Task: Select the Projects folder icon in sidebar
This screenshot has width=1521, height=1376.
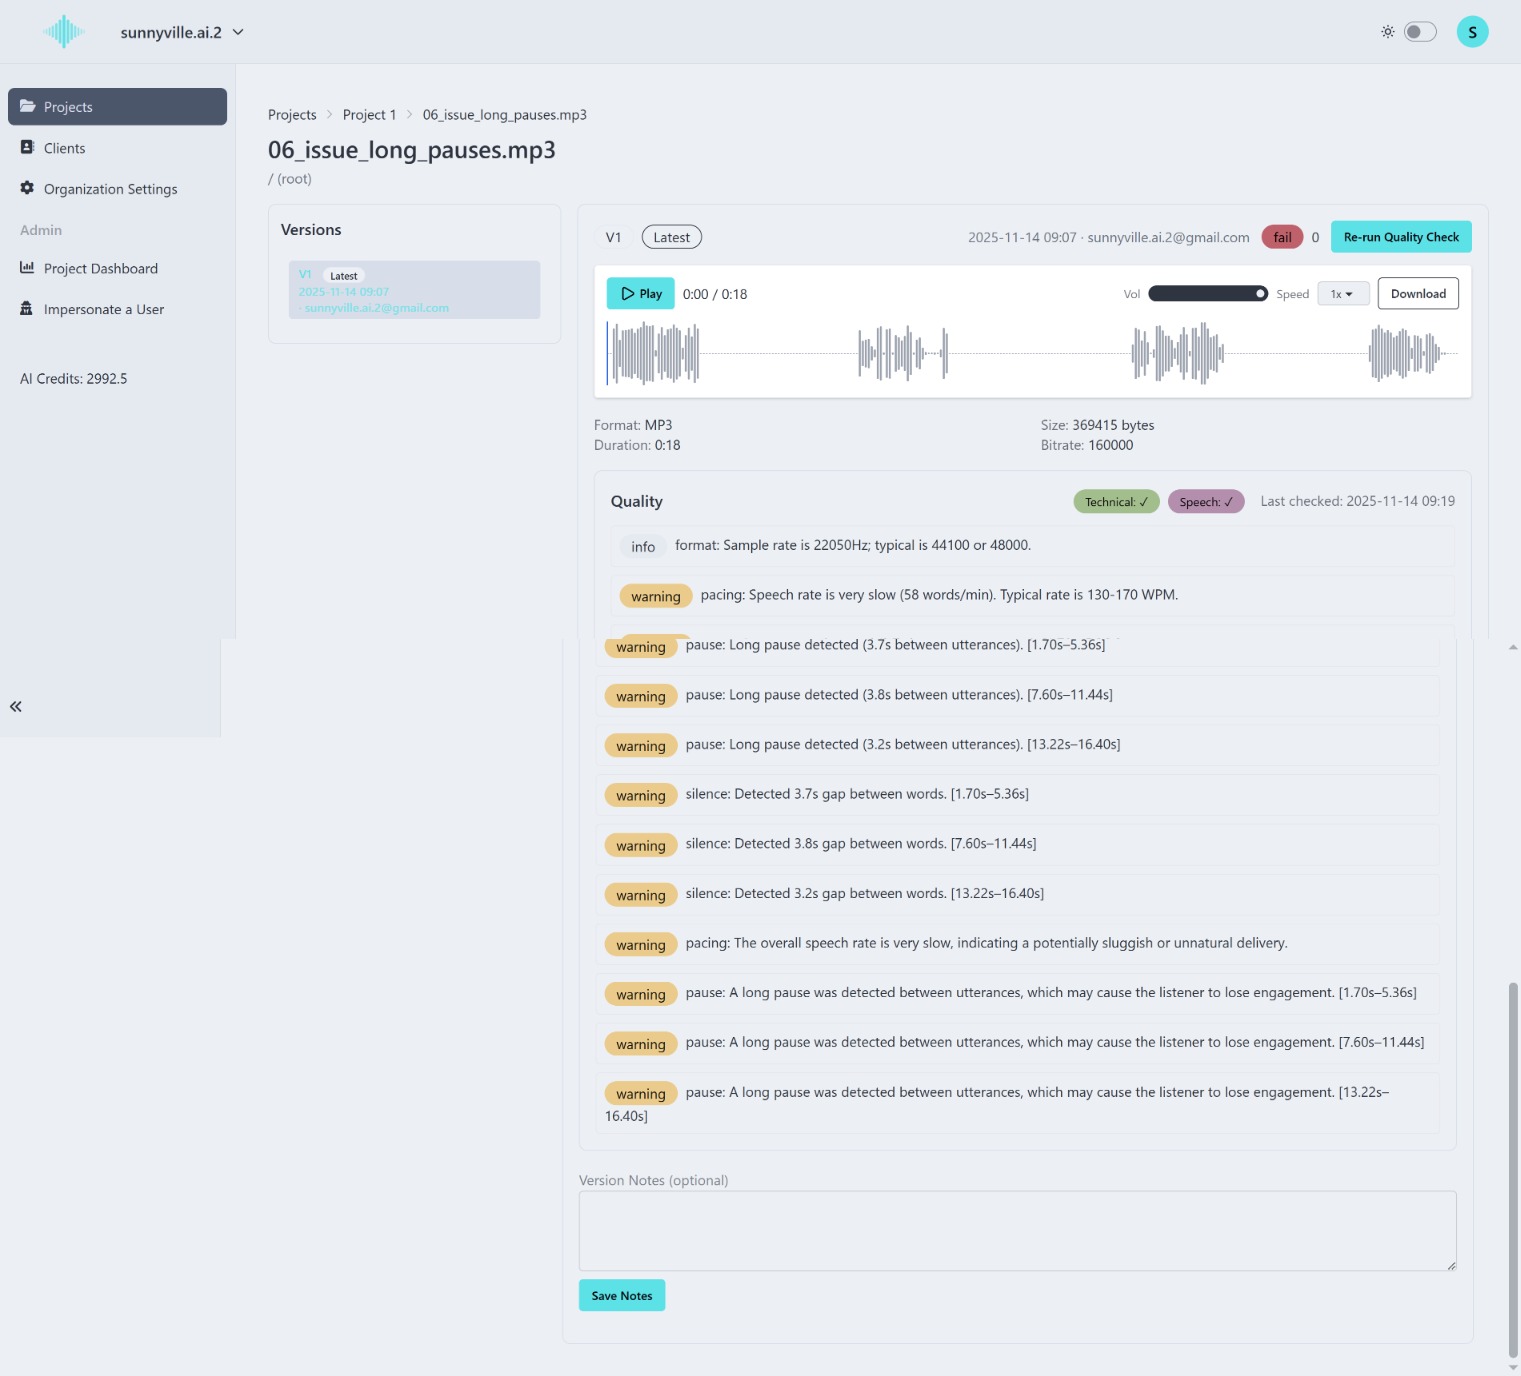Action: 28,106
